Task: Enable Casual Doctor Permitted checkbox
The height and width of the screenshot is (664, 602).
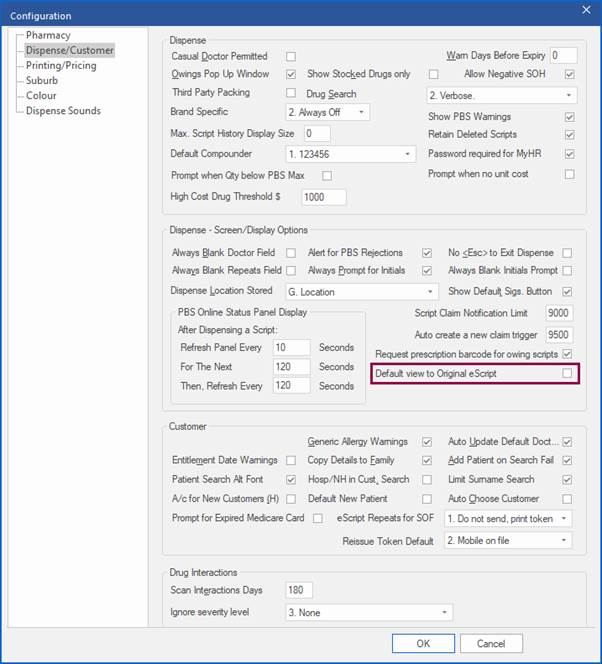Action: click(291, 56)
